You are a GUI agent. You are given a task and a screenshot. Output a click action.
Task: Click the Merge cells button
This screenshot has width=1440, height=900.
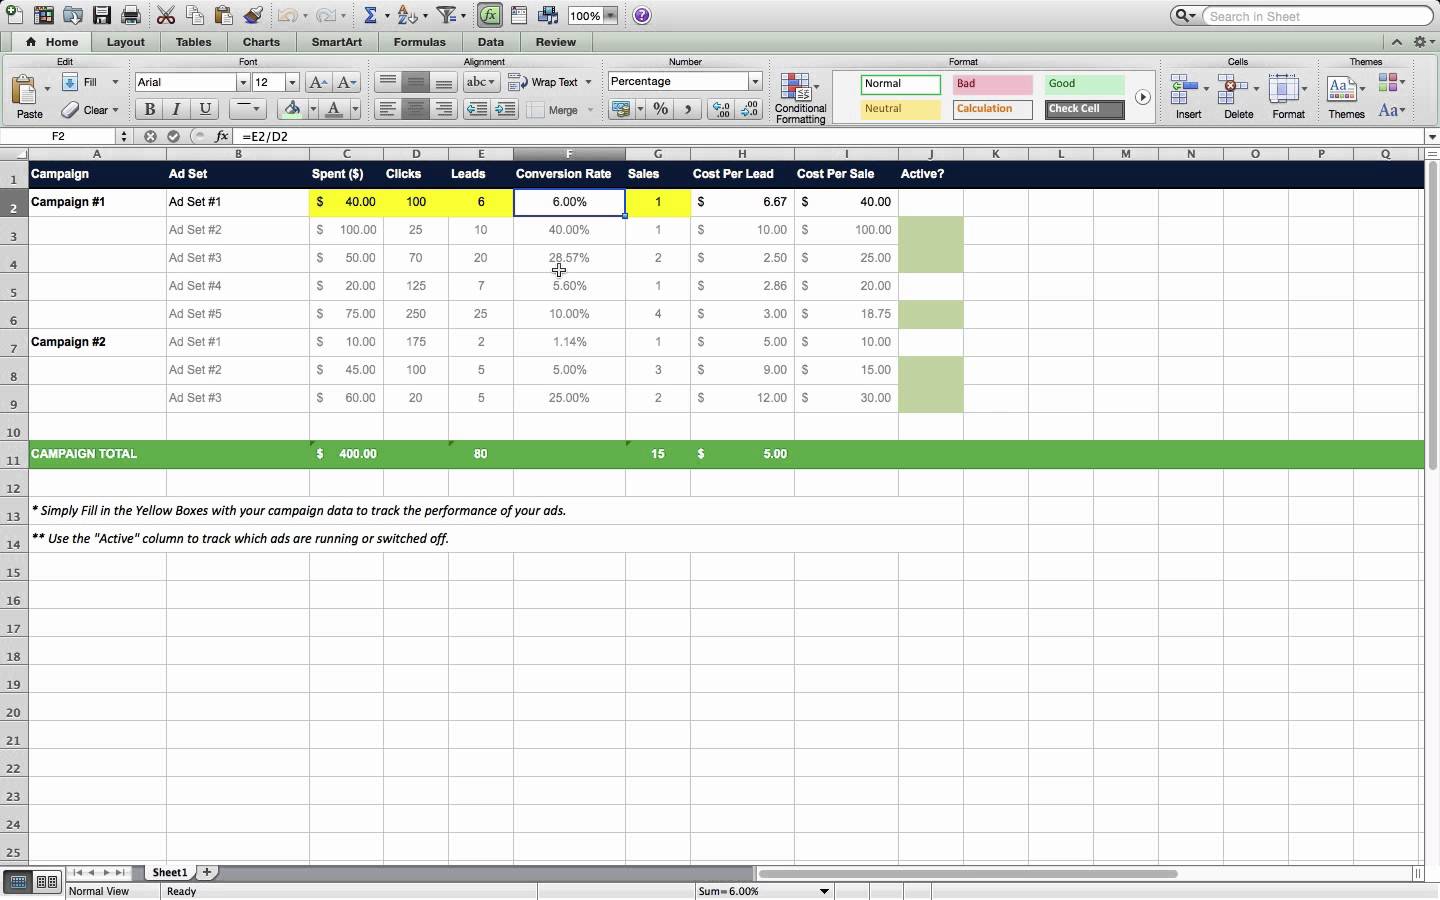point(558,111)
